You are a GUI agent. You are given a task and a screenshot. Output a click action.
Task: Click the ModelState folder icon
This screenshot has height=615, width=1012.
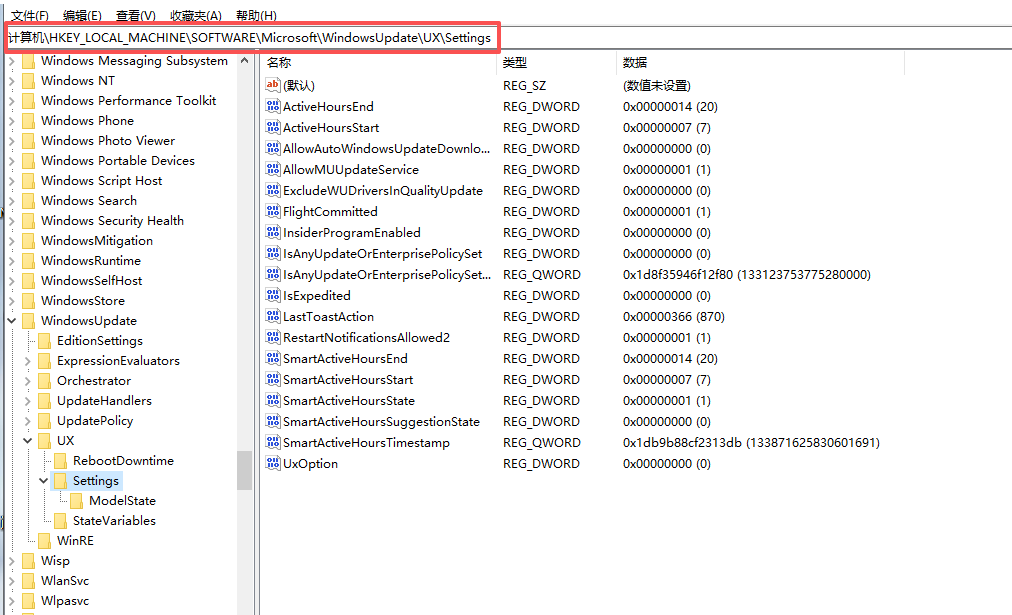(x=77, y=501)
